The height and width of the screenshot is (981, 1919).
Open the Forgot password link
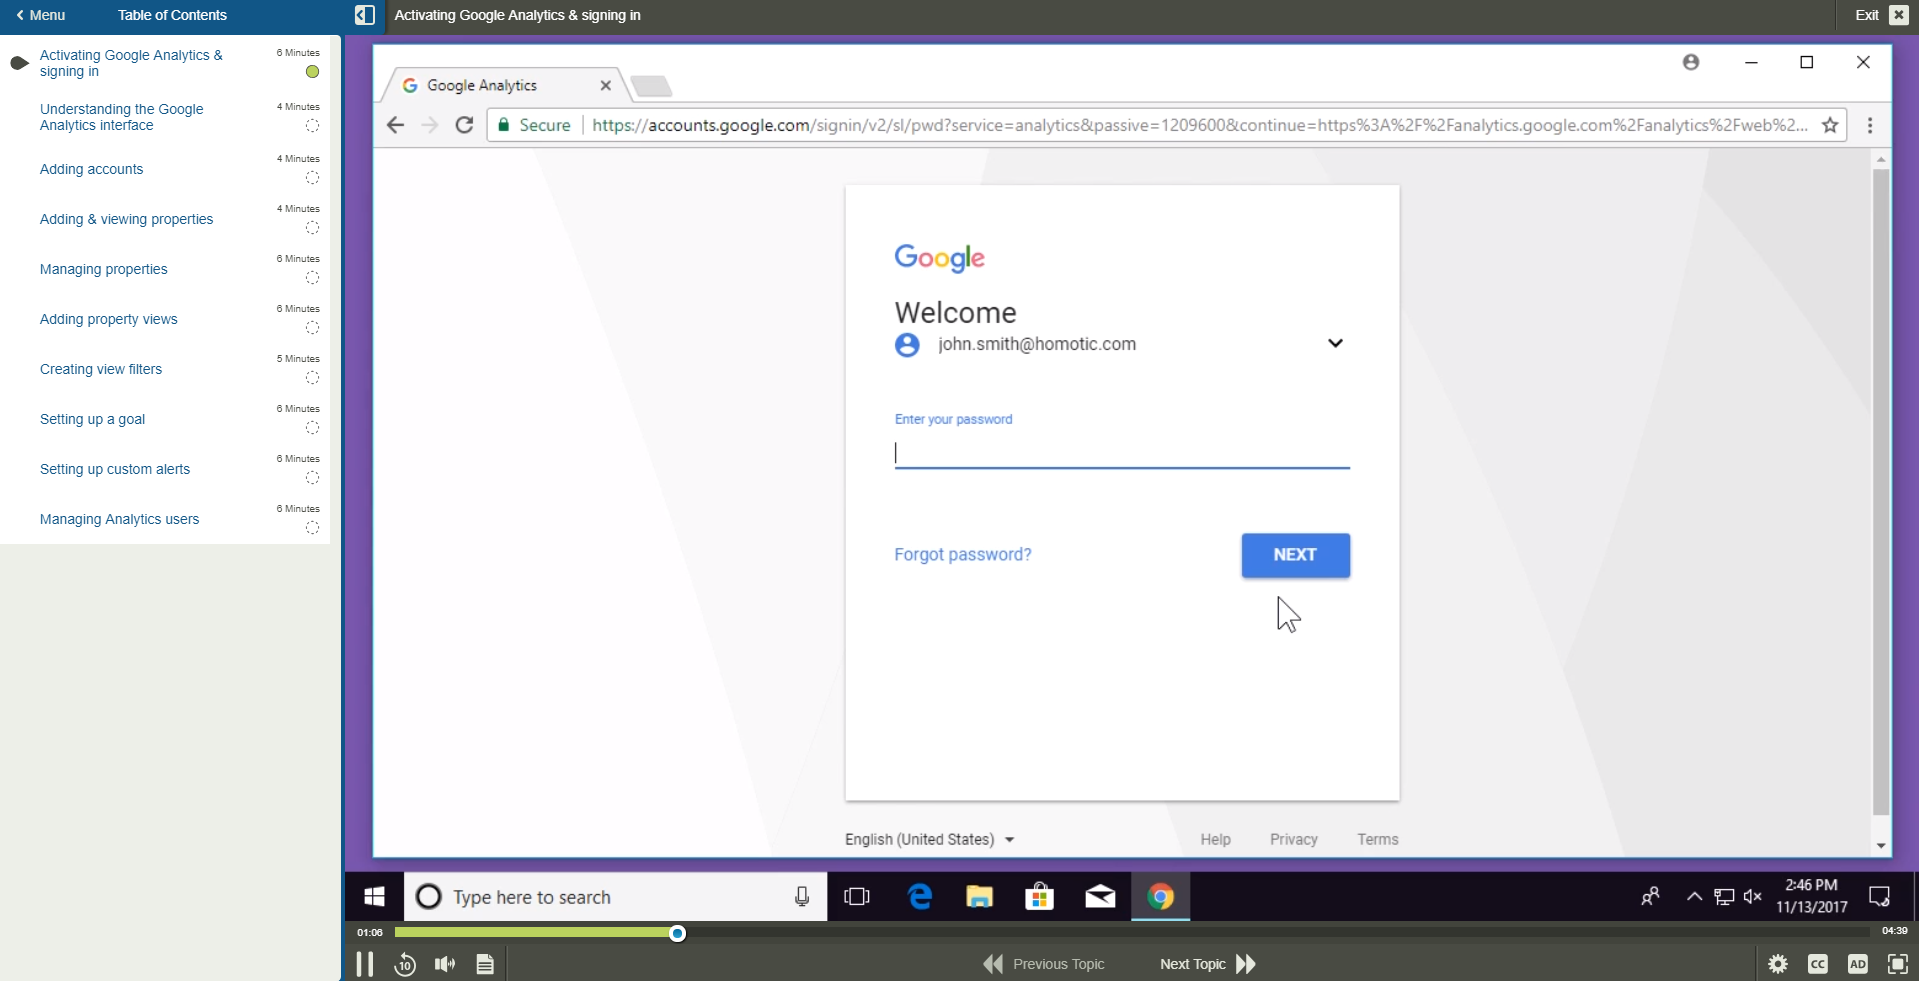point(962,555)
